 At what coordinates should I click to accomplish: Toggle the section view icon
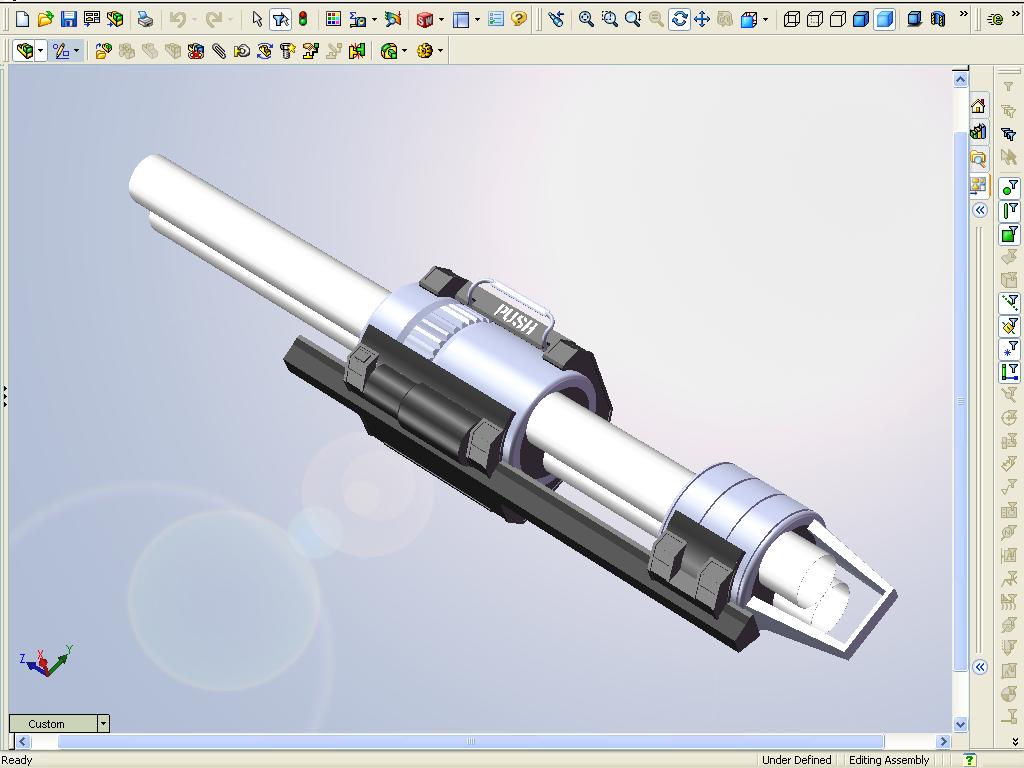pyautogui.click(x=938, y=19)
